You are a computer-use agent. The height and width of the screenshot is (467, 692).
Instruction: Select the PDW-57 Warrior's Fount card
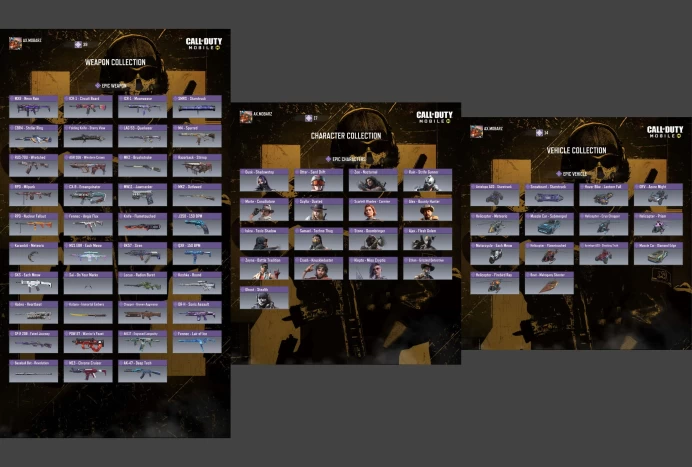pyautogui.click(x=88, y=342)
